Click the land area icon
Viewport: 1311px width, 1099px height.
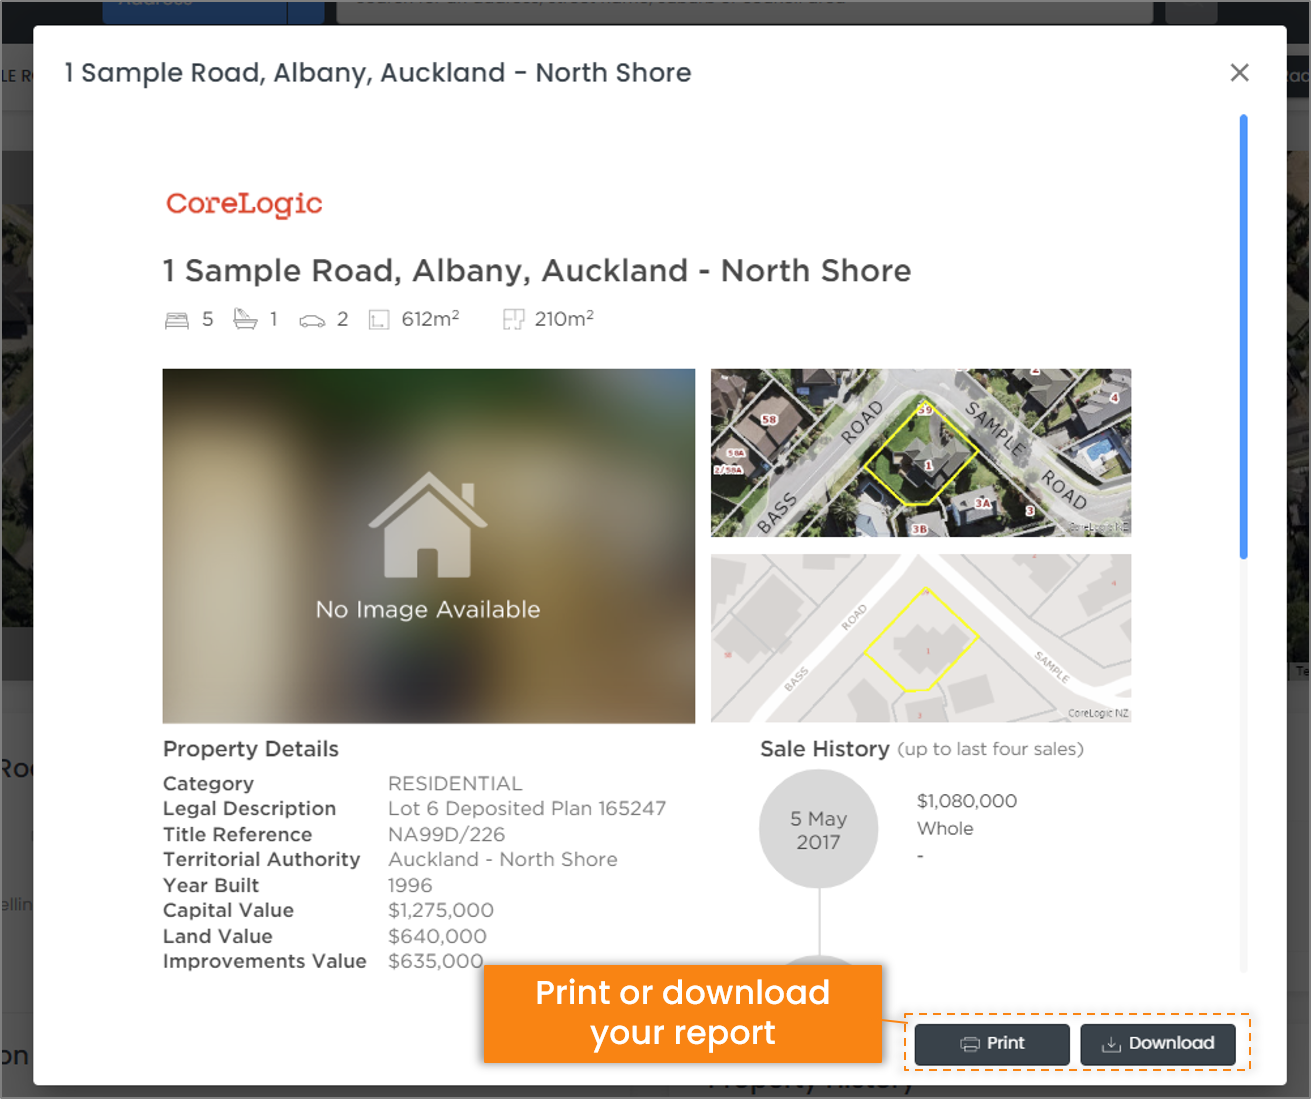[x=379, y=320]
